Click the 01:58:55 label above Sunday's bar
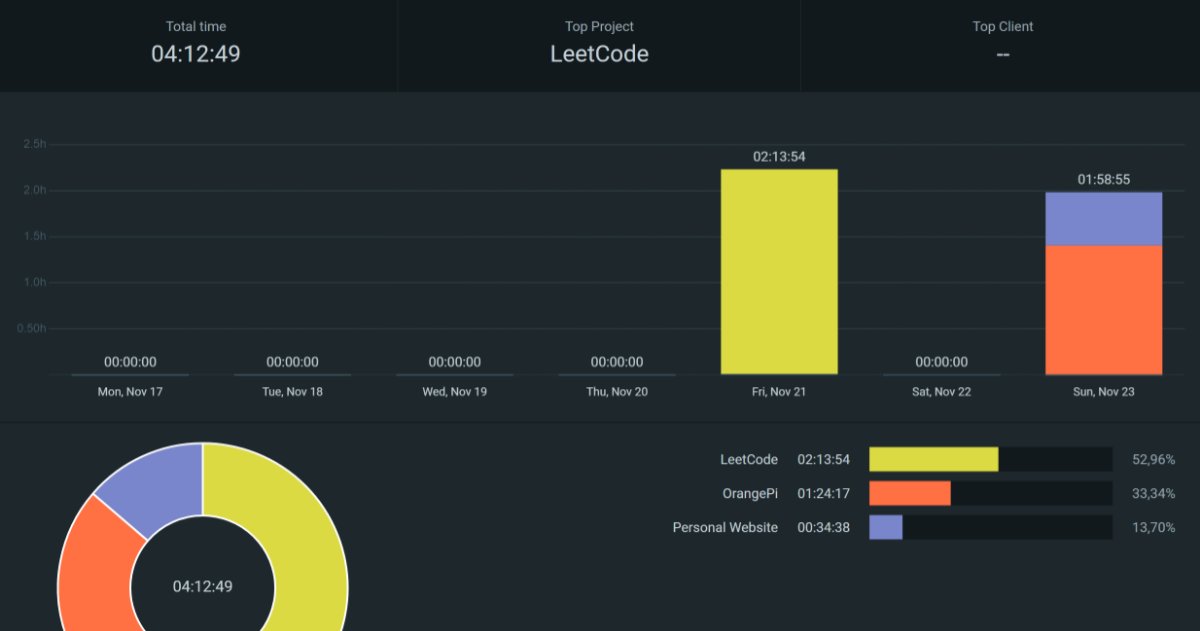1200x631 pixels. (1103, 180)
